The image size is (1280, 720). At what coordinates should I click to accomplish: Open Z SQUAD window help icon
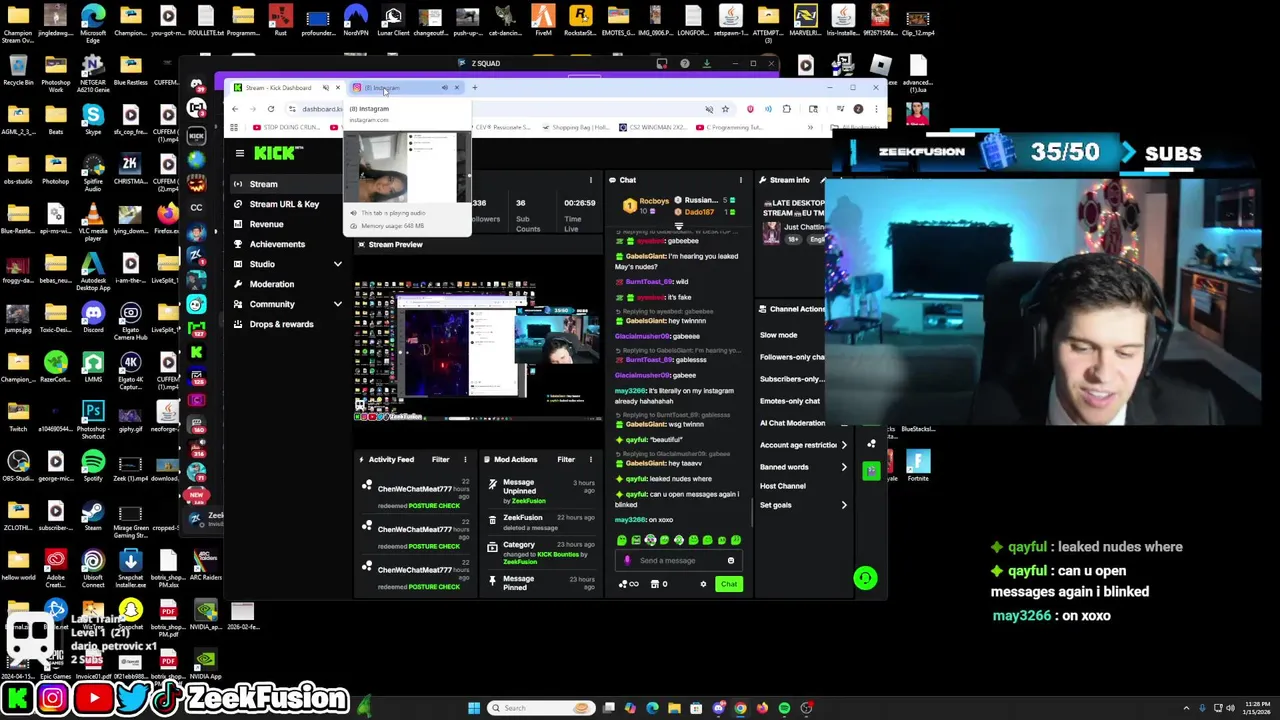point(684,64)
